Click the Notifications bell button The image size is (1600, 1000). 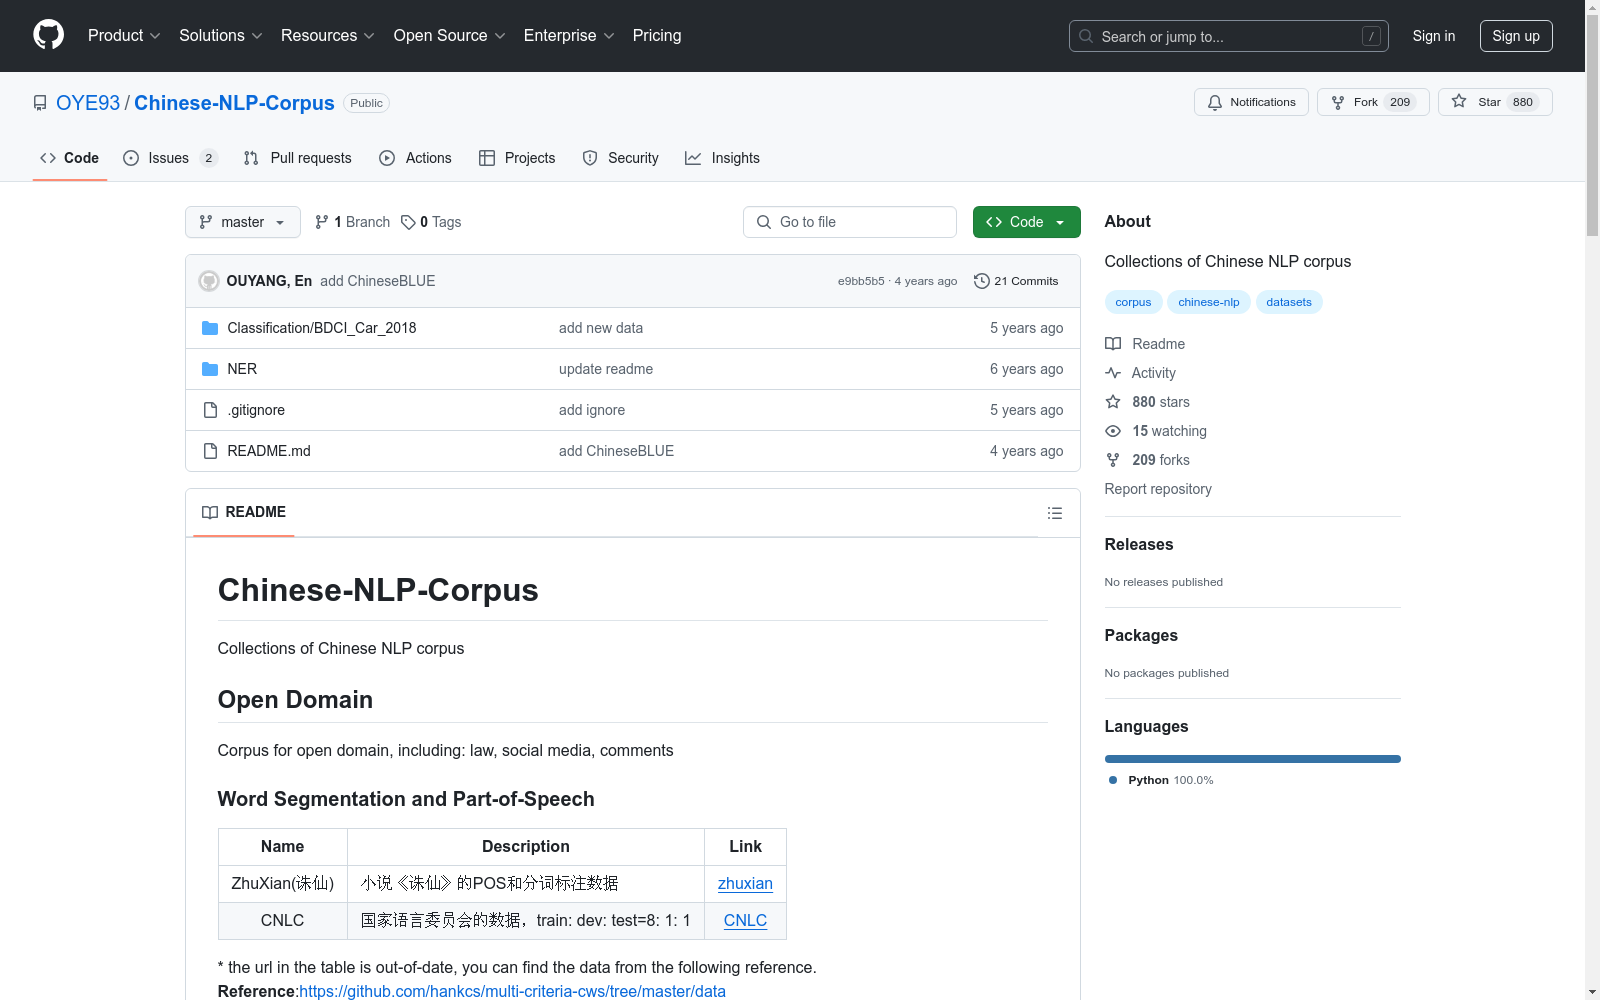[1251, 102]
